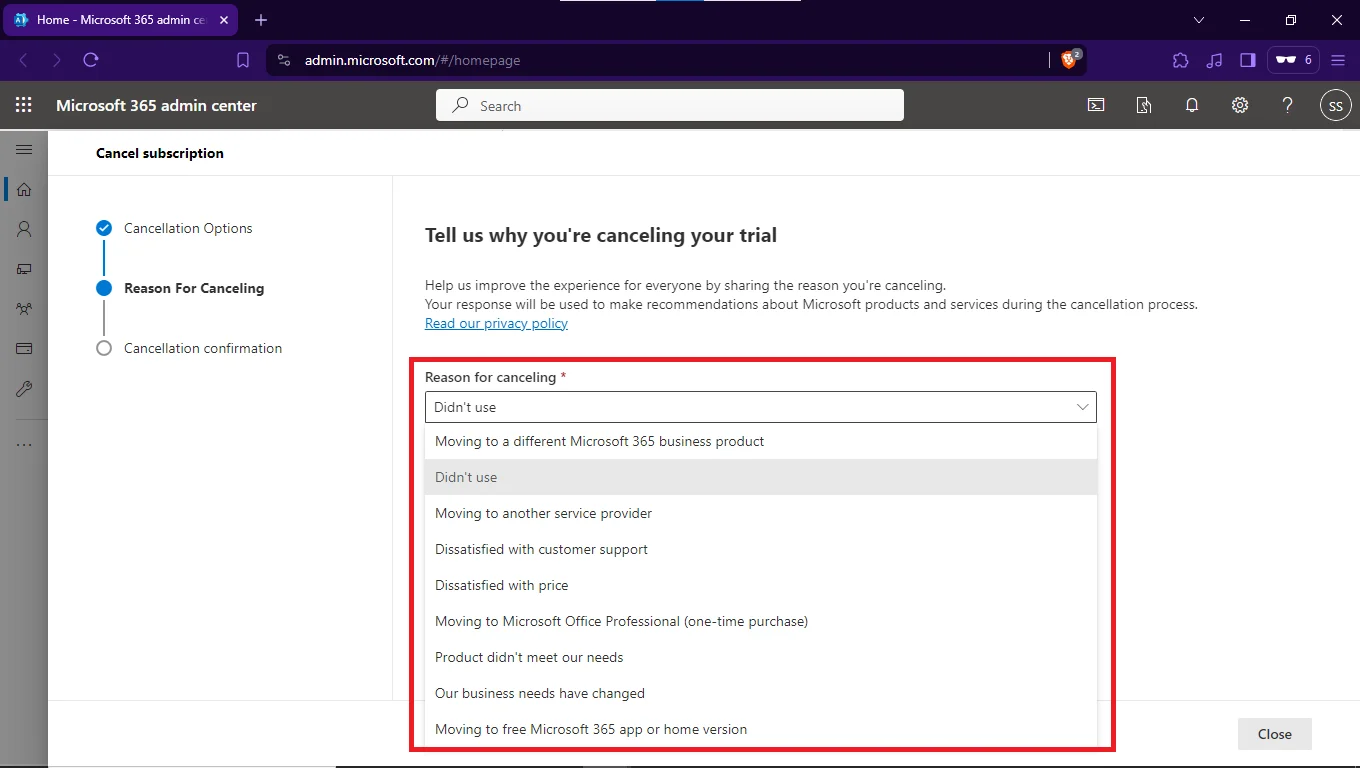Choose the Didn't use option in list
Image resolution: width=1360 pixels, height=768 pixels.
pyautogui.click(x=761, y=477)
